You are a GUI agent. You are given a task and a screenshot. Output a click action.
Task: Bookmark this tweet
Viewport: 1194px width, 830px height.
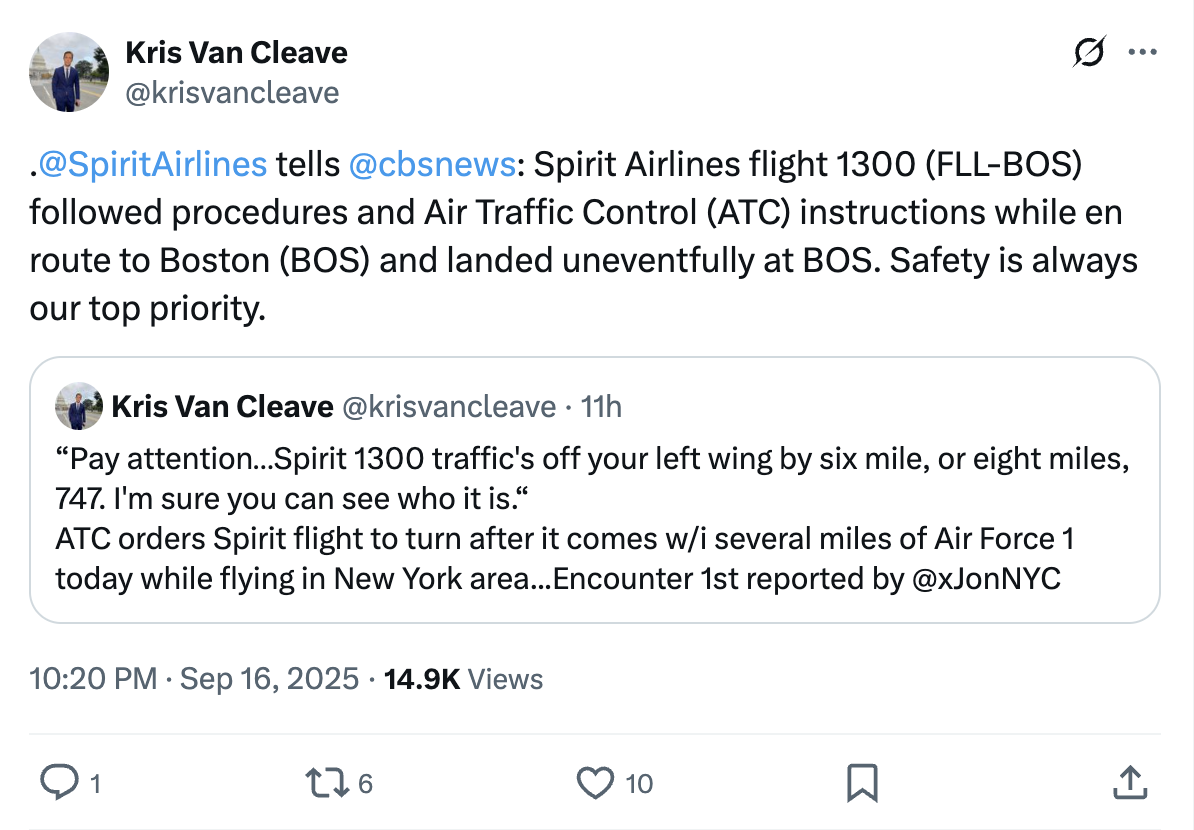[861, 782]
